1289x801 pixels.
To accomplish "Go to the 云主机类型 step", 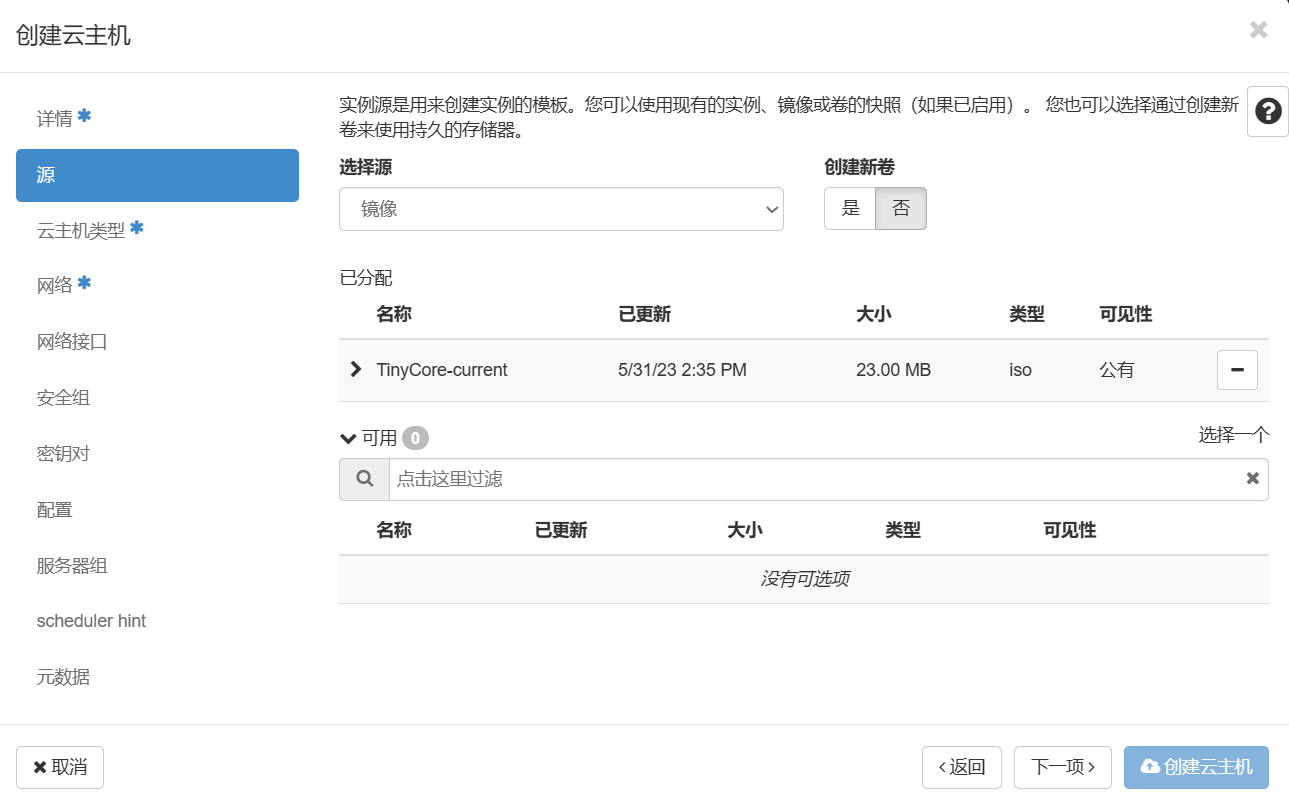I will 90,230.
